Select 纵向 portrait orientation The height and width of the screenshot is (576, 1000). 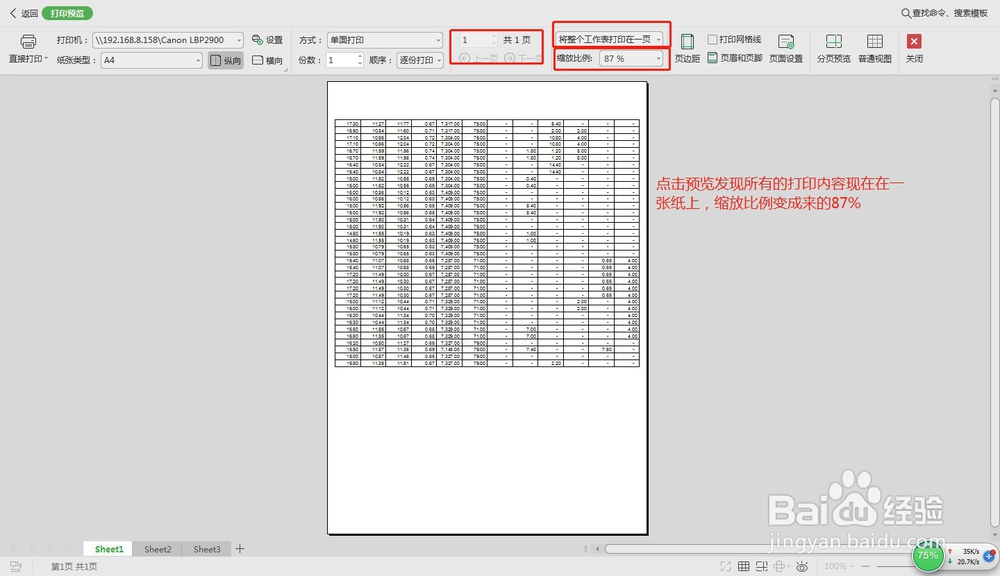[223, 59]
